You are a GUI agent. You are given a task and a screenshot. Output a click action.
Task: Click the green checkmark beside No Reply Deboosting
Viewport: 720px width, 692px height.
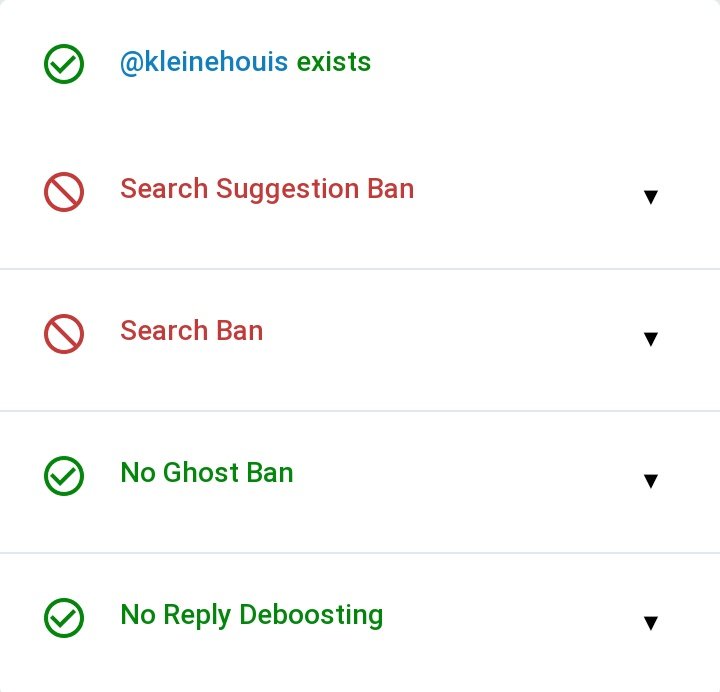click(64, 617)
